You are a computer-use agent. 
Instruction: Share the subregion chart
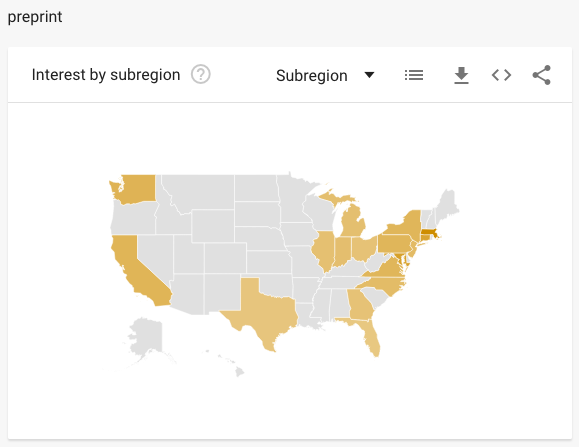click(x=541, y=75)
